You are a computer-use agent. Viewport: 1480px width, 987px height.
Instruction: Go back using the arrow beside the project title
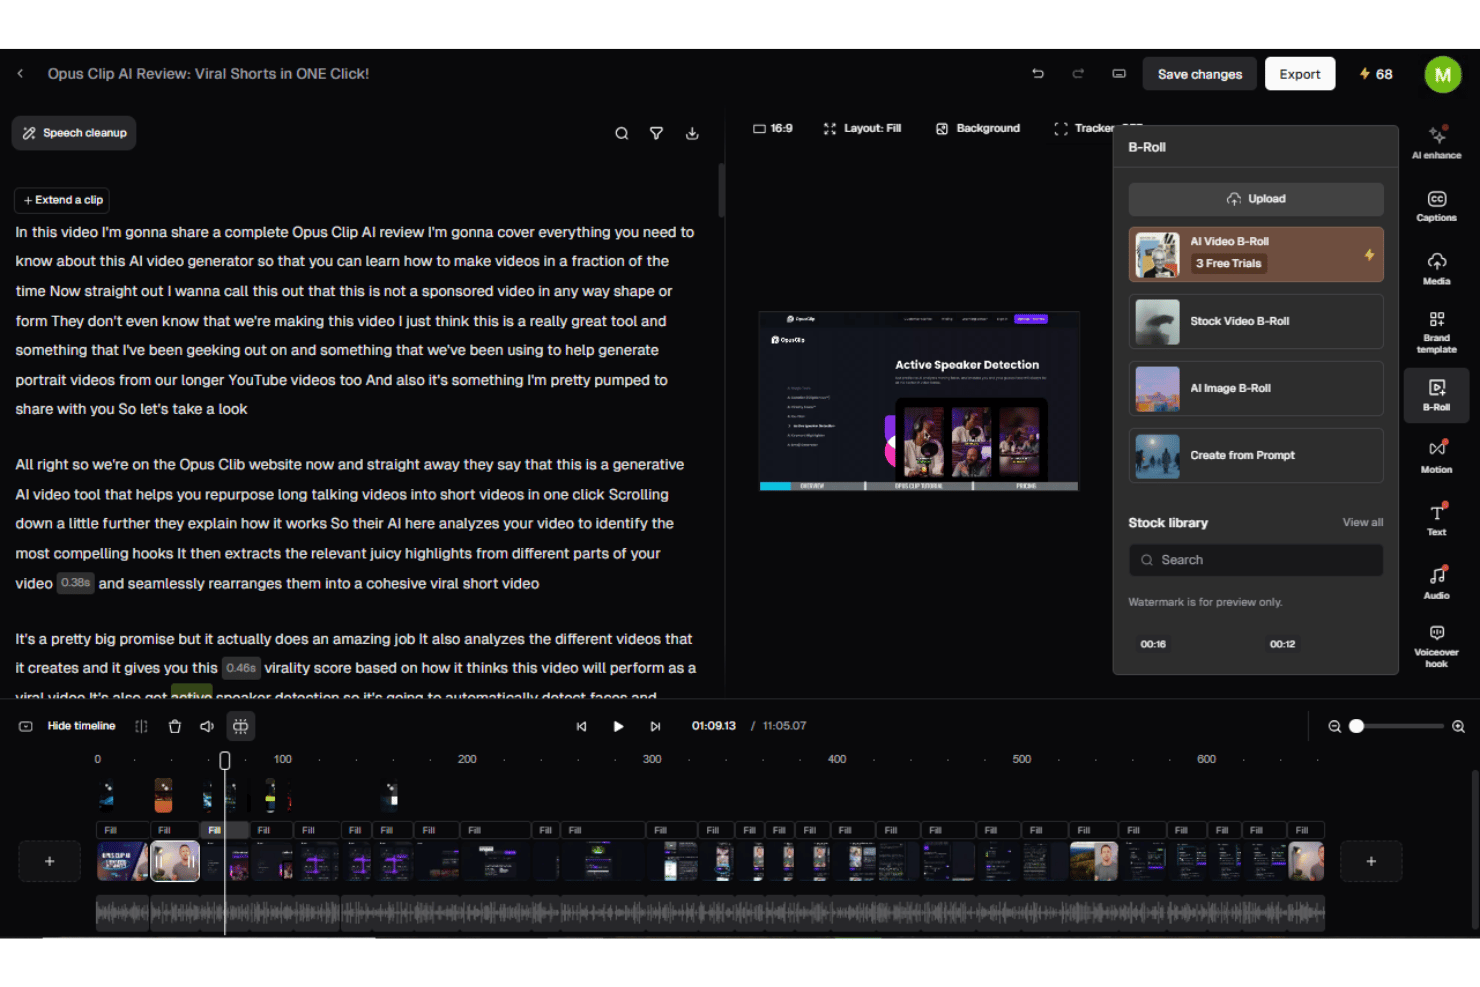[20, 74]
